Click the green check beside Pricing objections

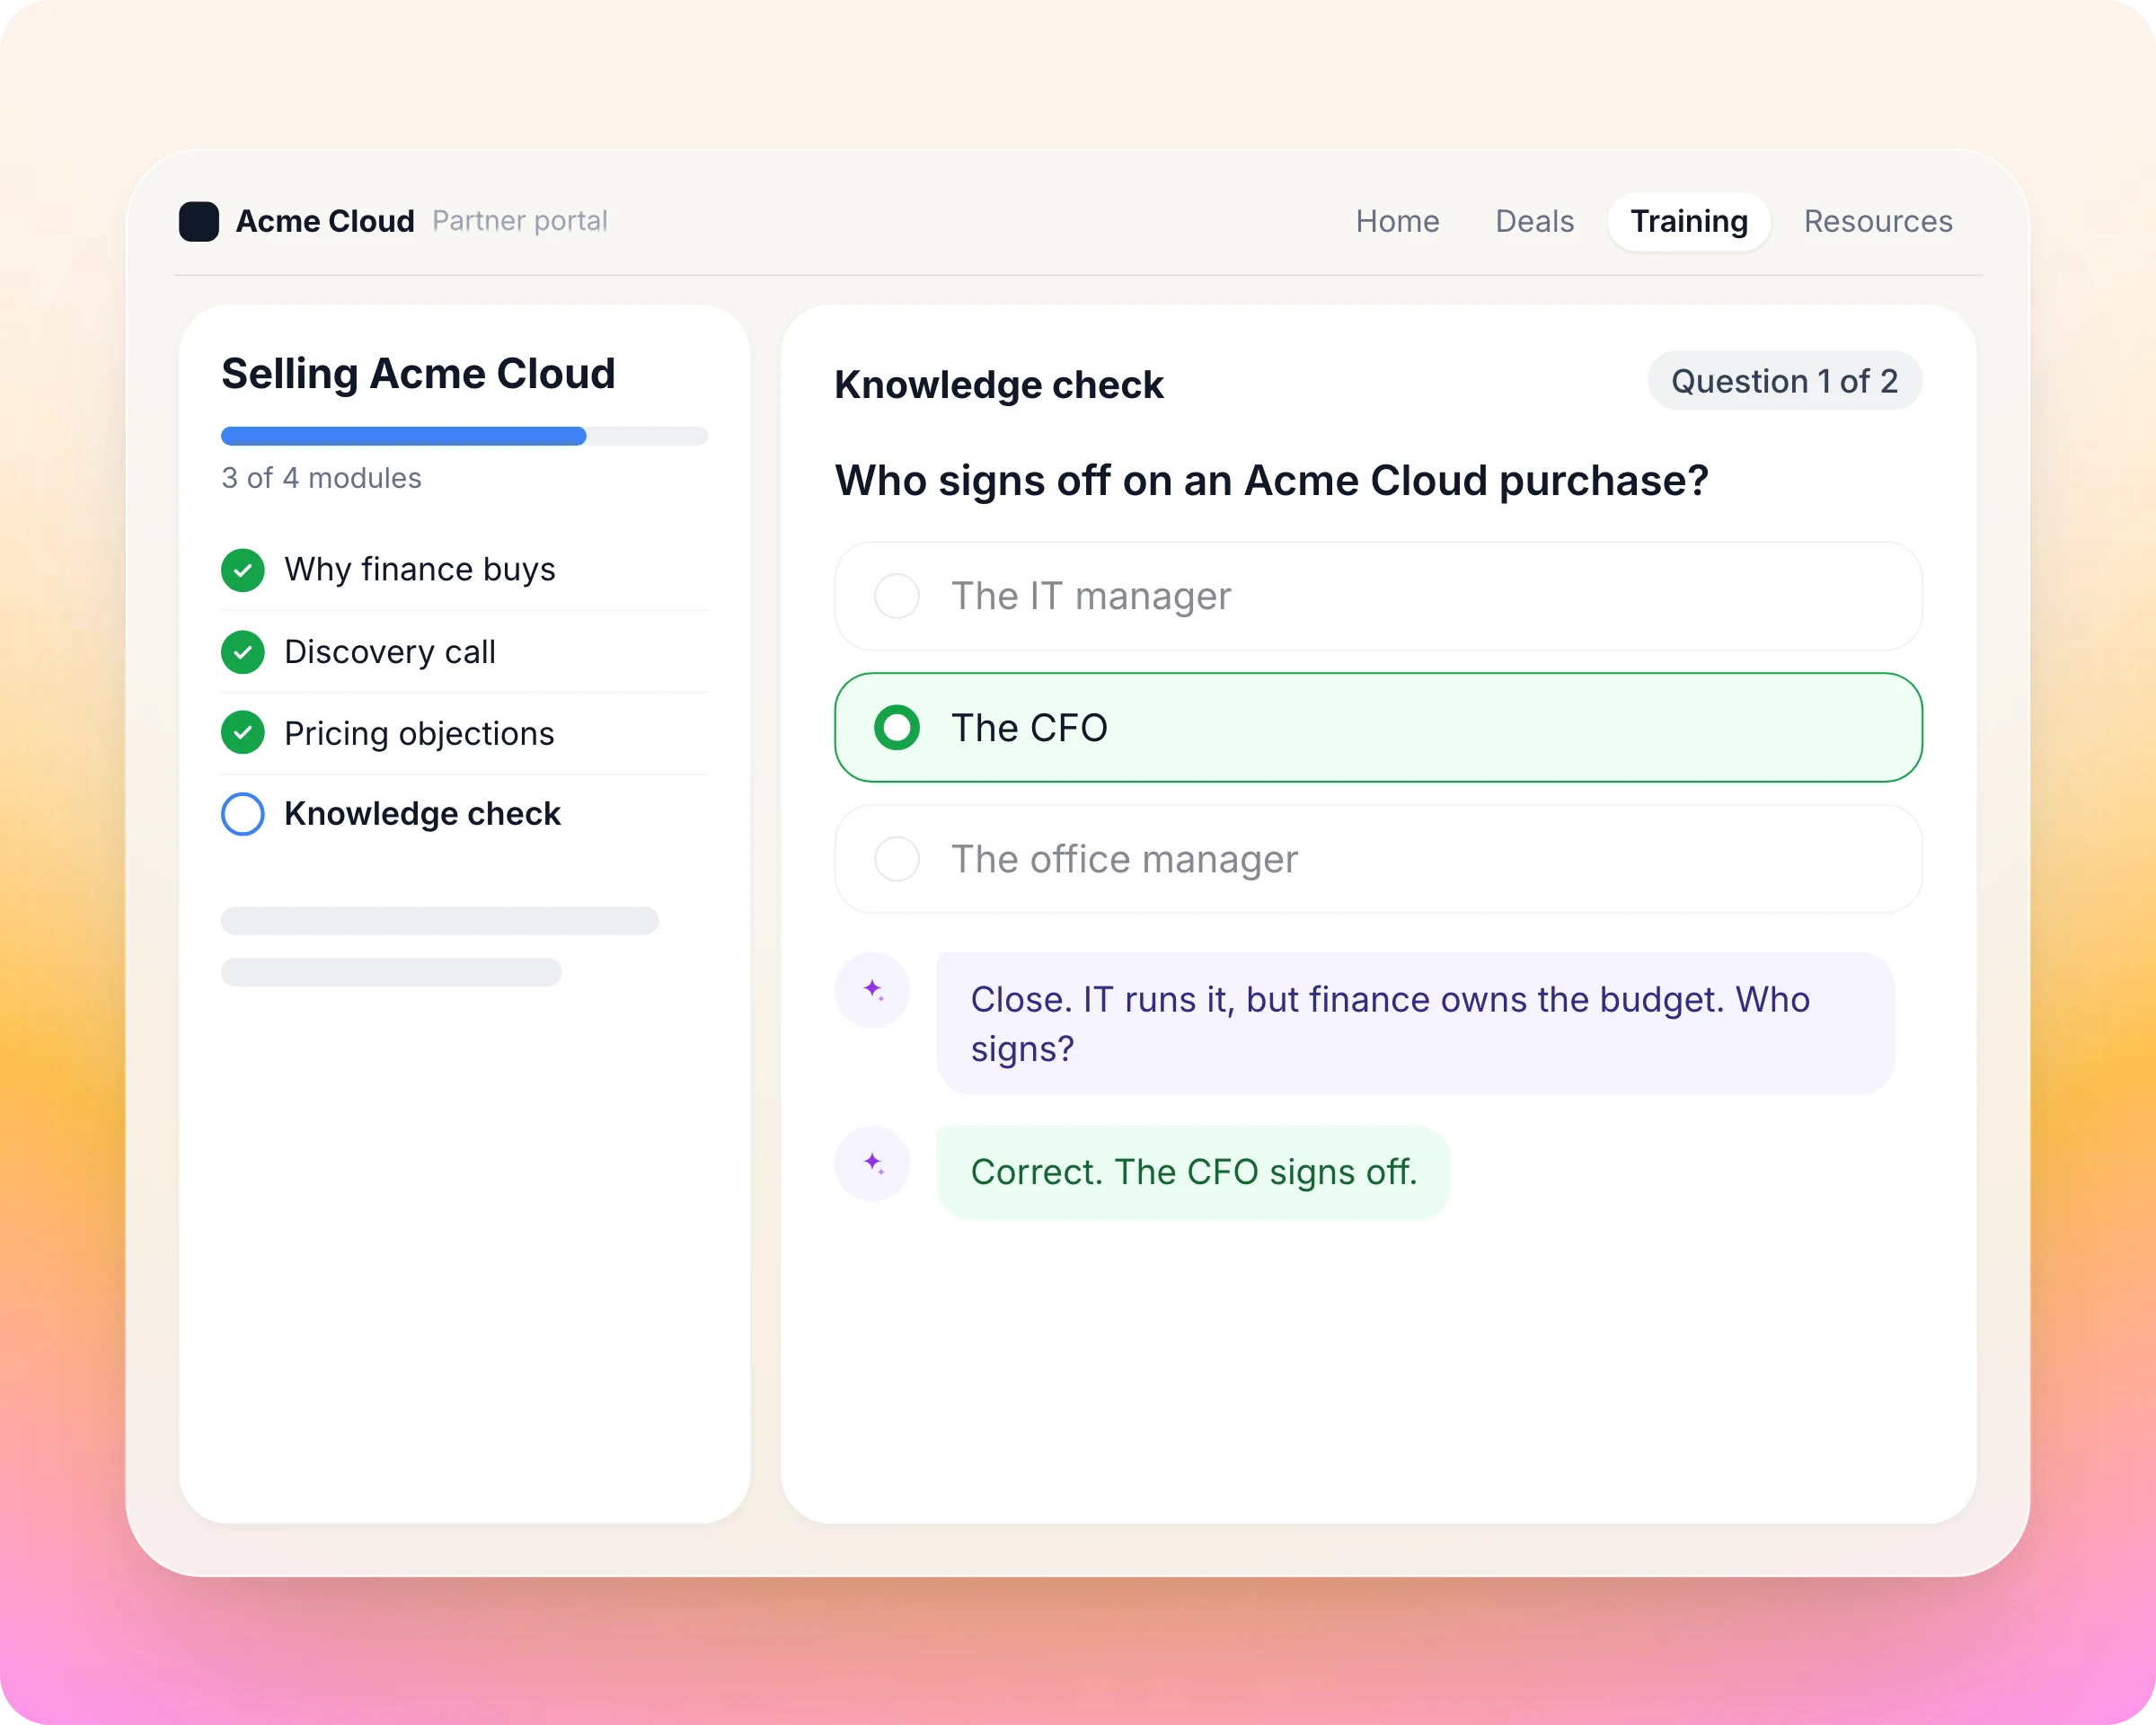tap(243, 733)
